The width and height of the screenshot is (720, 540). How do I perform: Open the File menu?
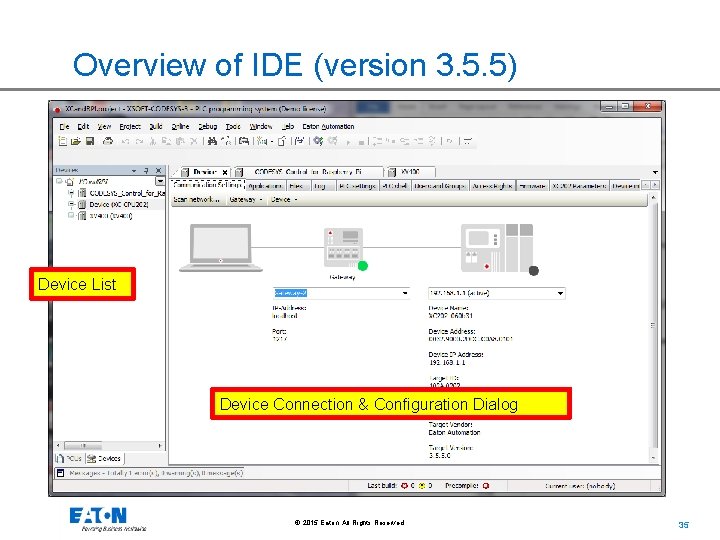coord(64,126)
